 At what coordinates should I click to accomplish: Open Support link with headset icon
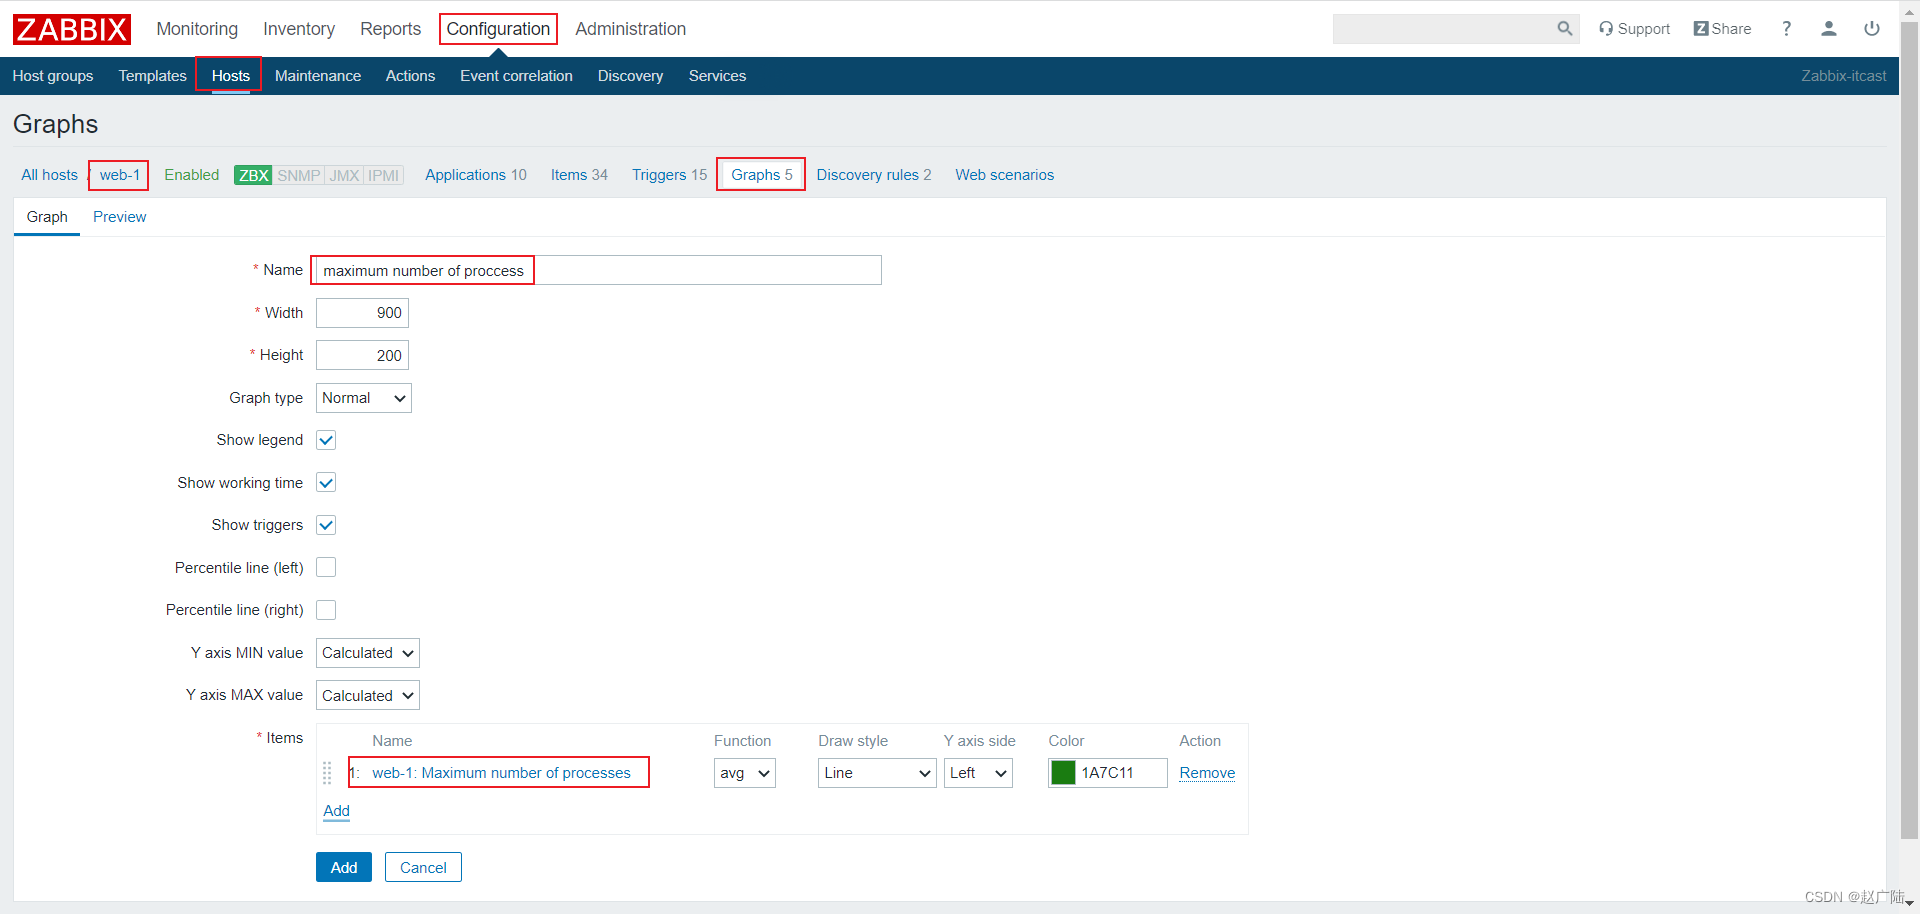[1634, 29]
